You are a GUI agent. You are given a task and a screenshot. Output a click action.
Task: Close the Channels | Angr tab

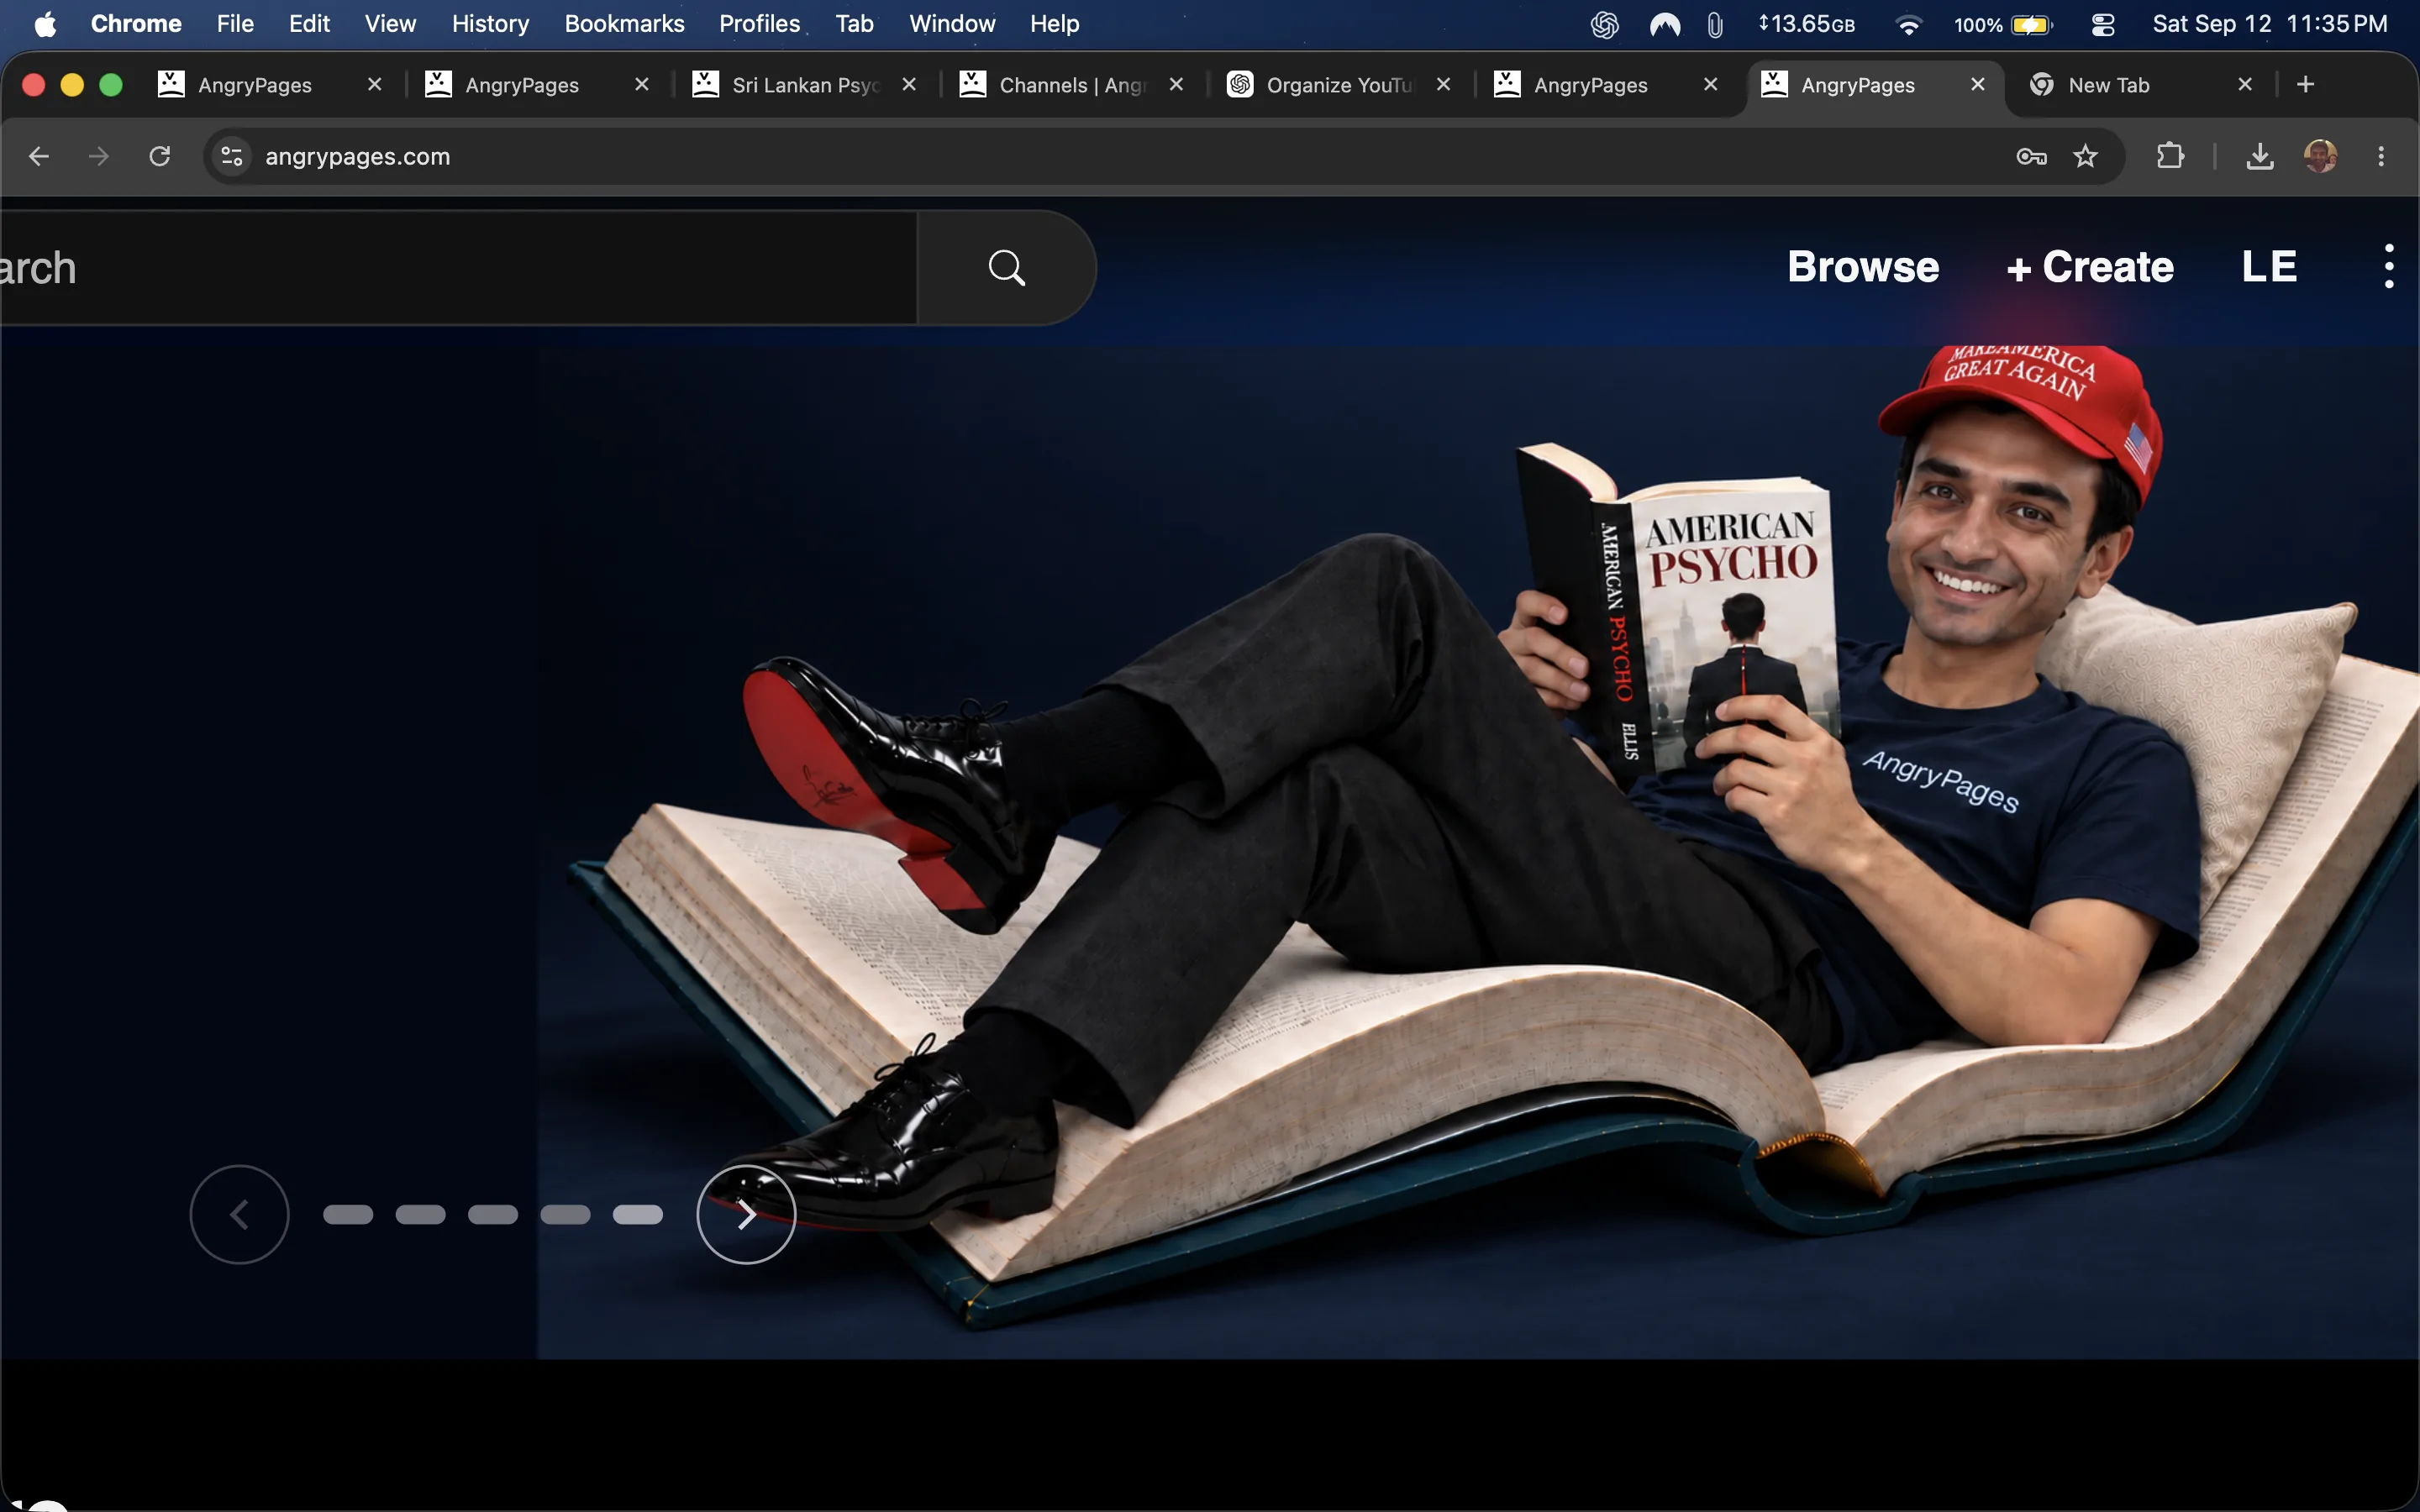(1176, 85)
